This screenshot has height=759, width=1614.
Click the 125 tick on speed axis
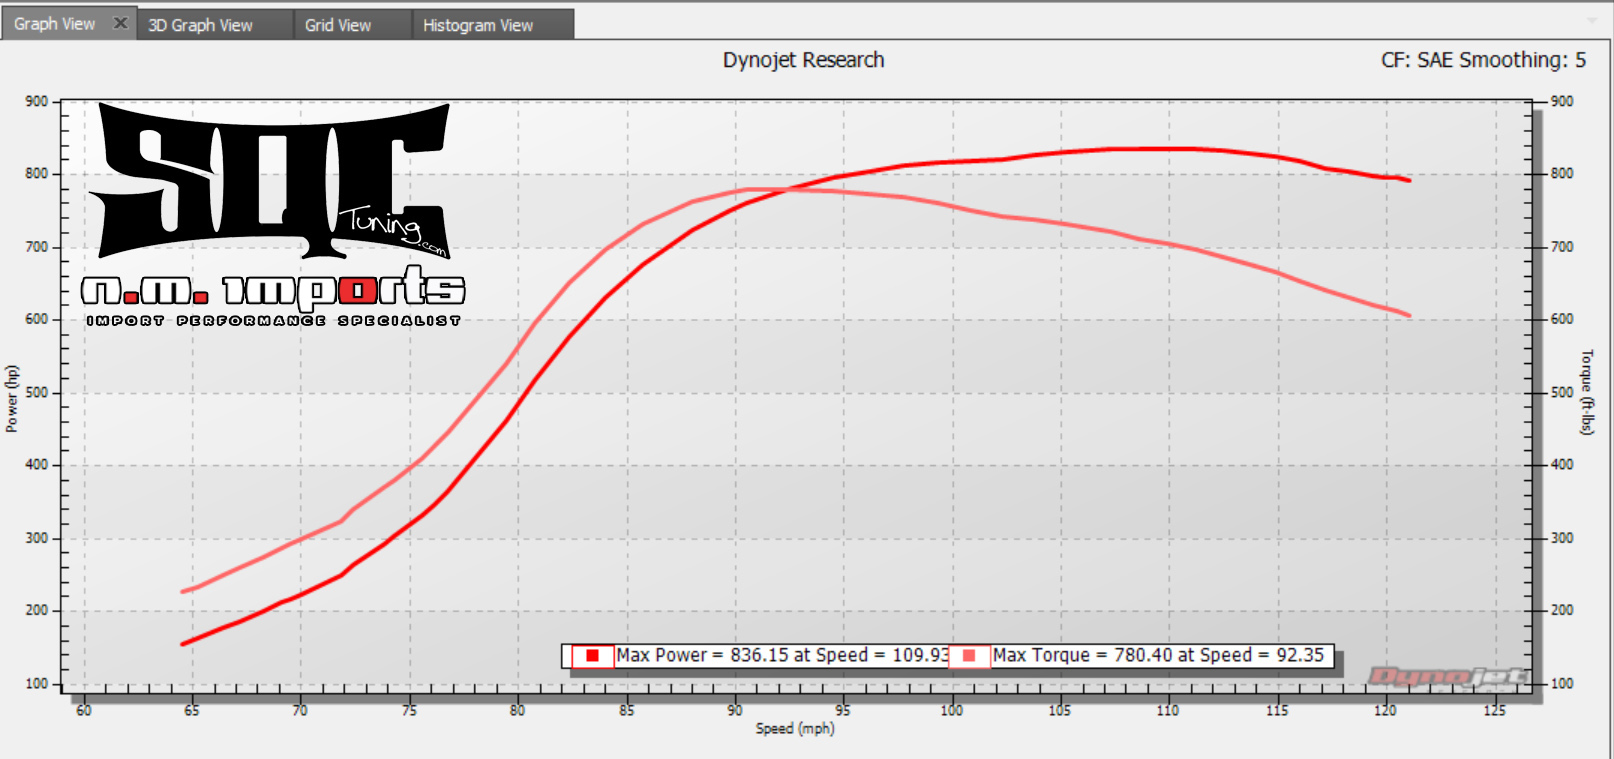pos(1494,710)
